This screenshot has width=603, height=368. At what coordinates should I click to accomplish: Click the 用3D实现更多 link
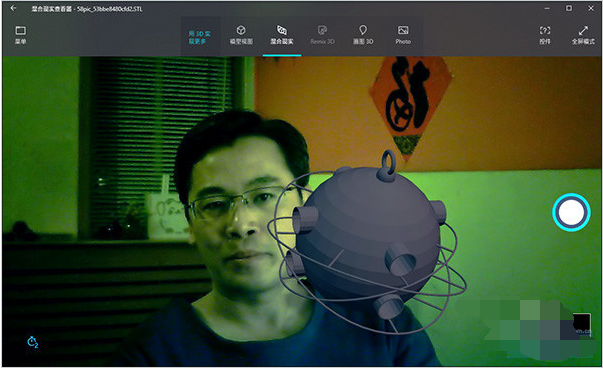point(200,37)
